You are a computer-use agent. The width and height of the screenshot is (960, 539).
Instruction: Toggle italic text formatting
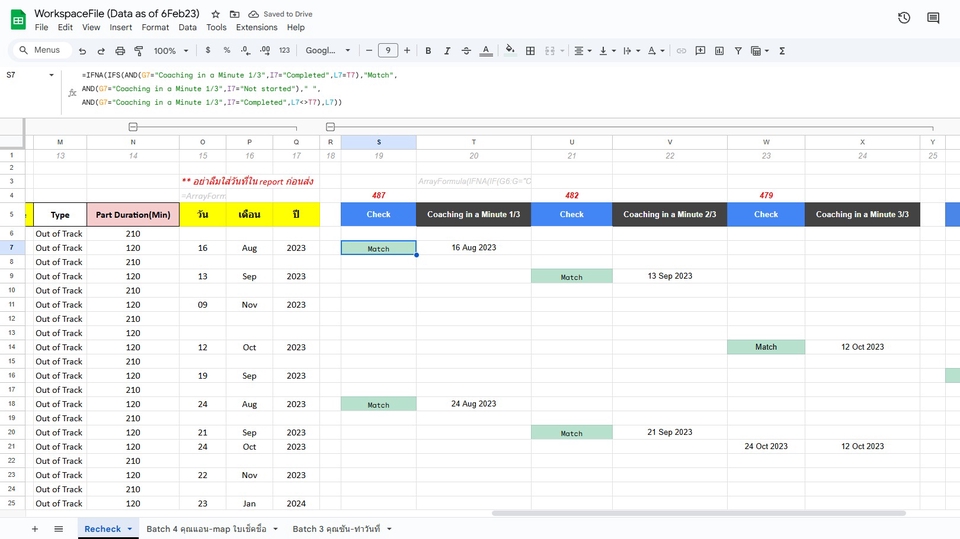[447, 51]
